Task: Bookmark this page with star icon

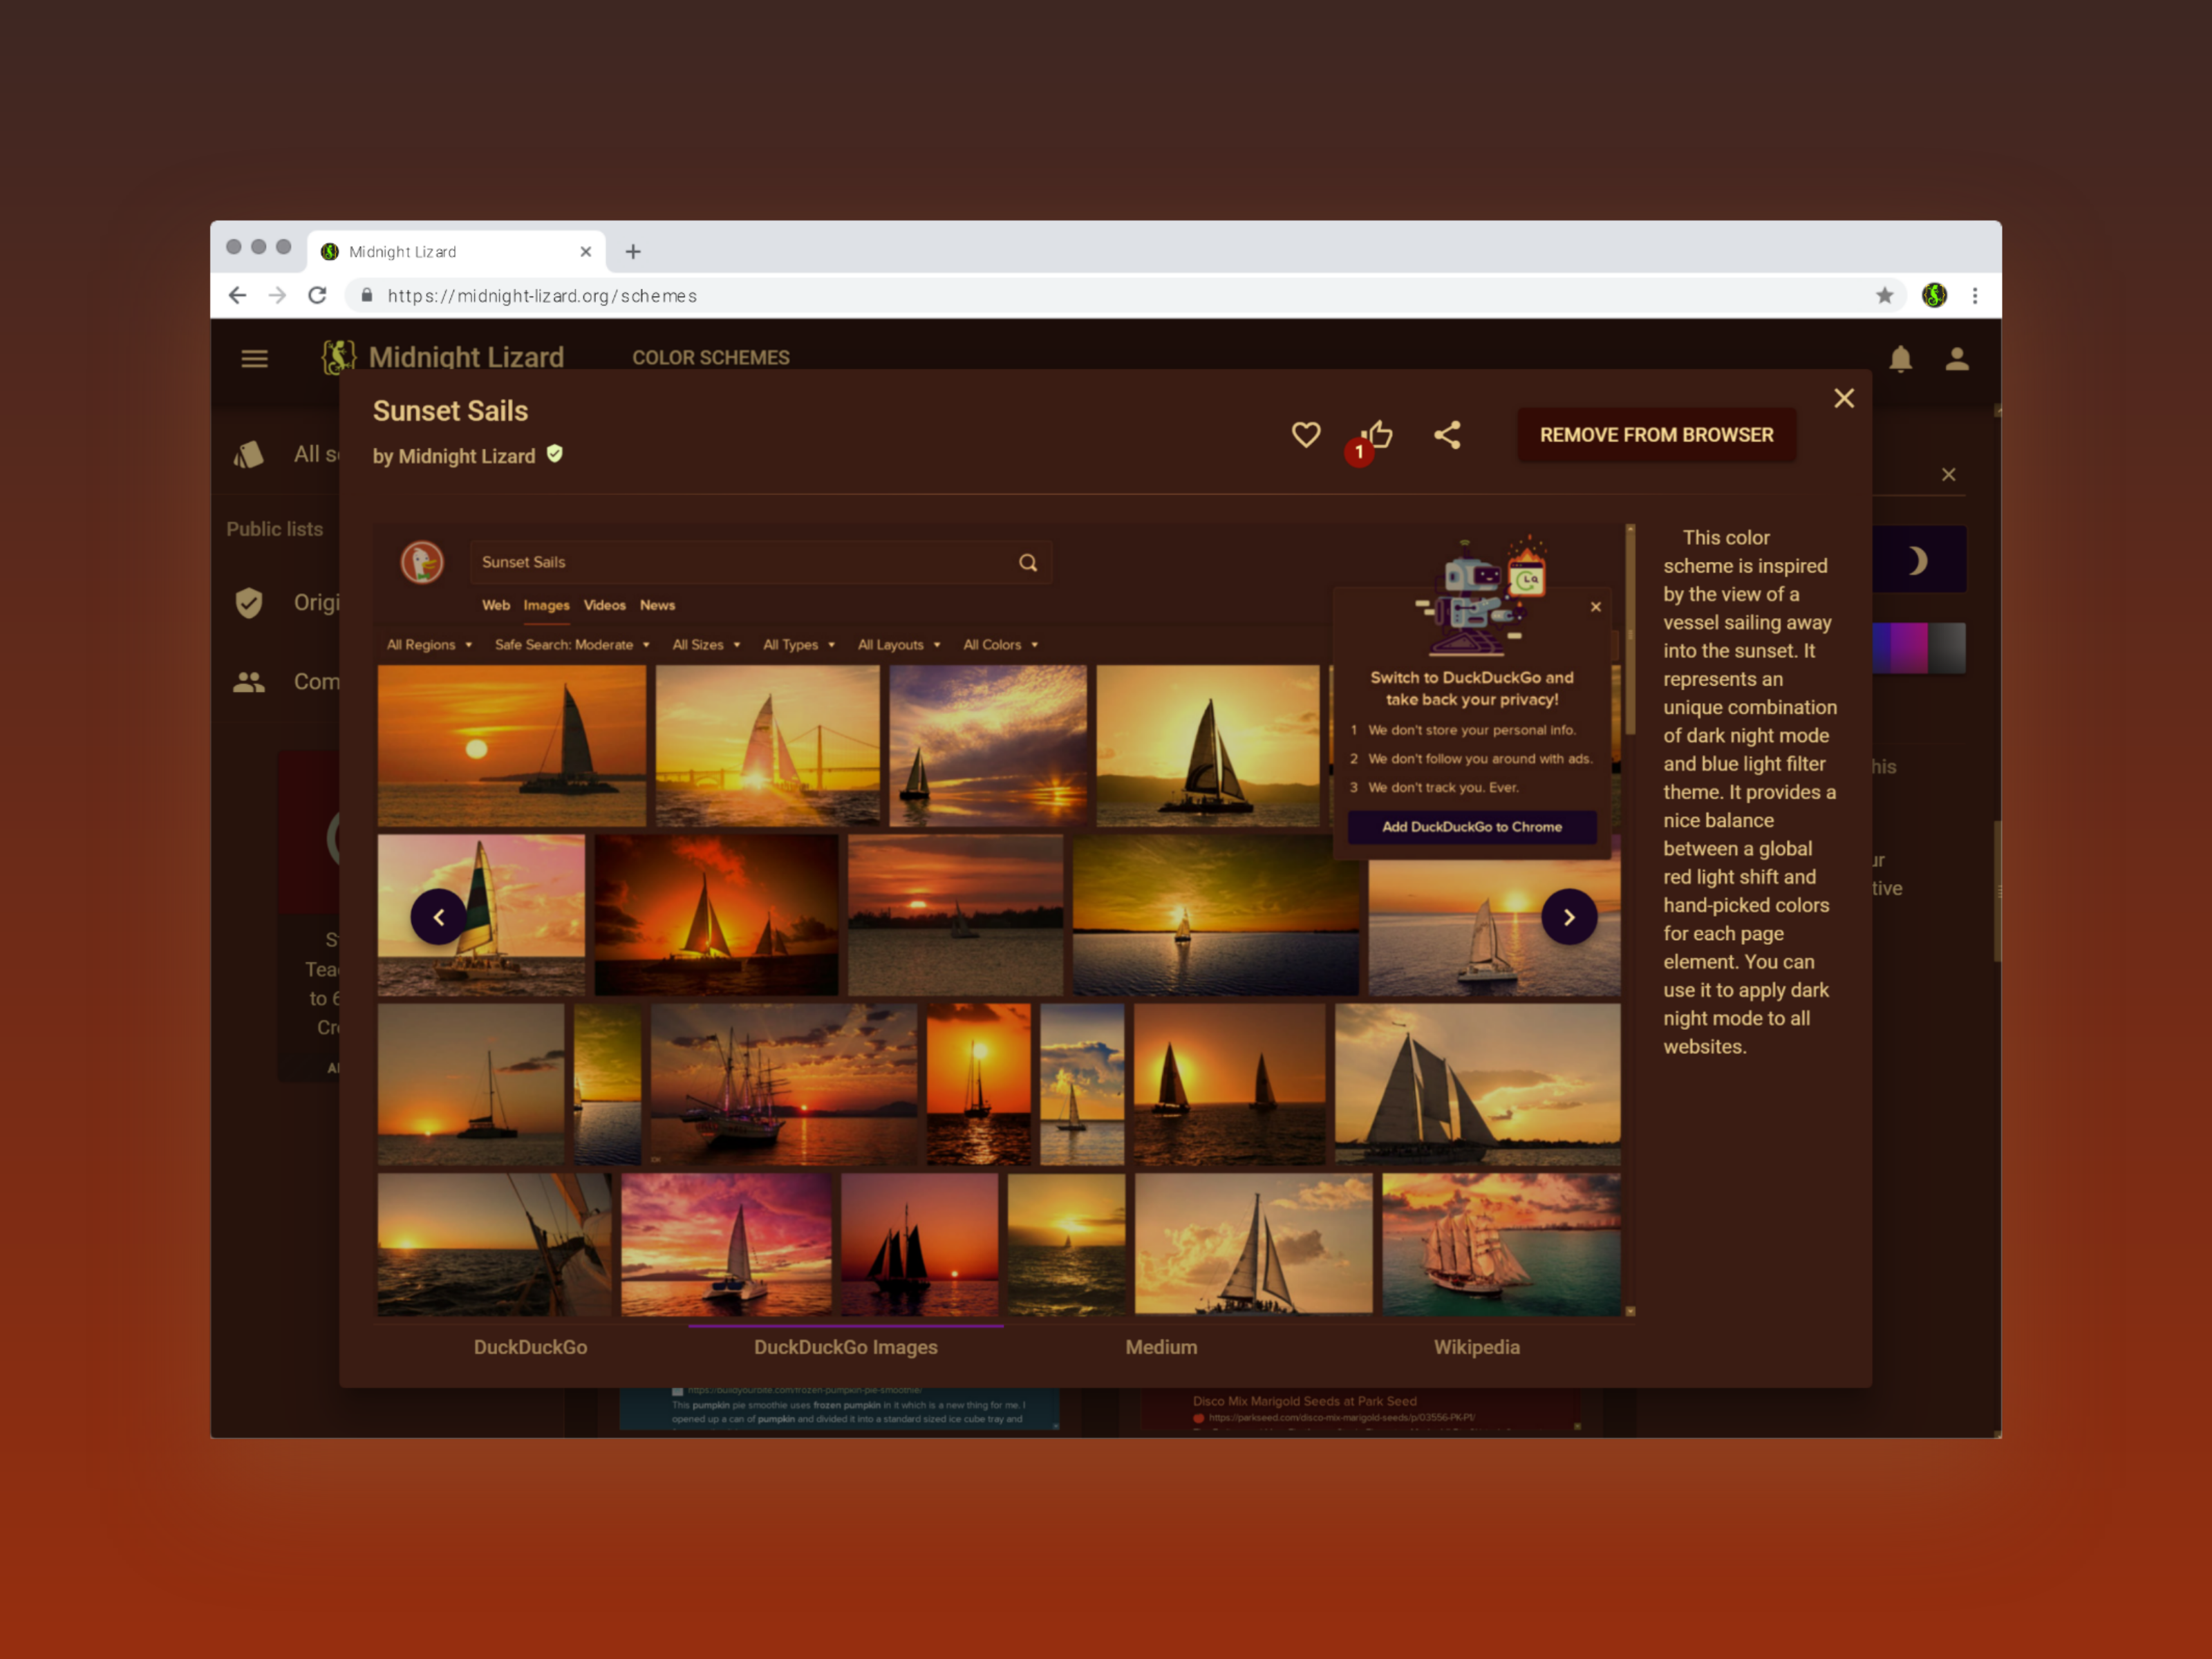Action: coord(1884,296)
